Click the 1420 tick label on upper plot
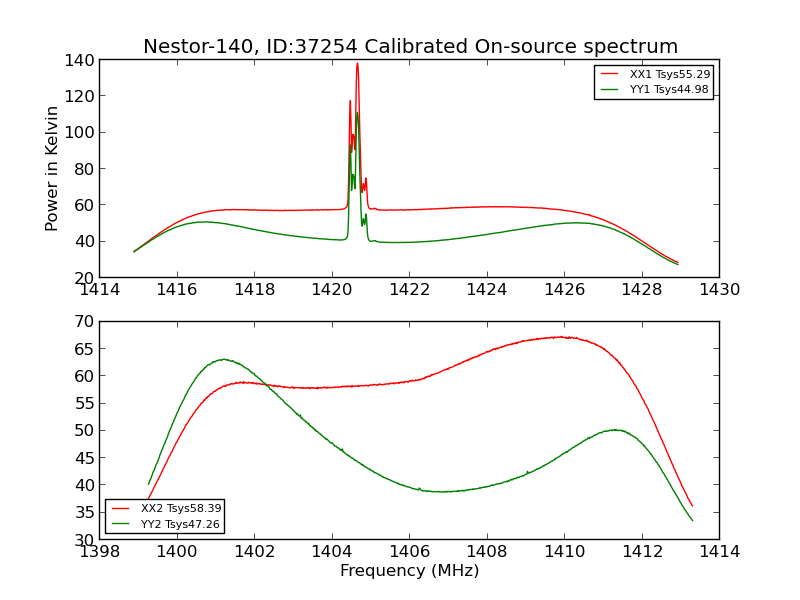Screen dimensions: 800x600 332,290
